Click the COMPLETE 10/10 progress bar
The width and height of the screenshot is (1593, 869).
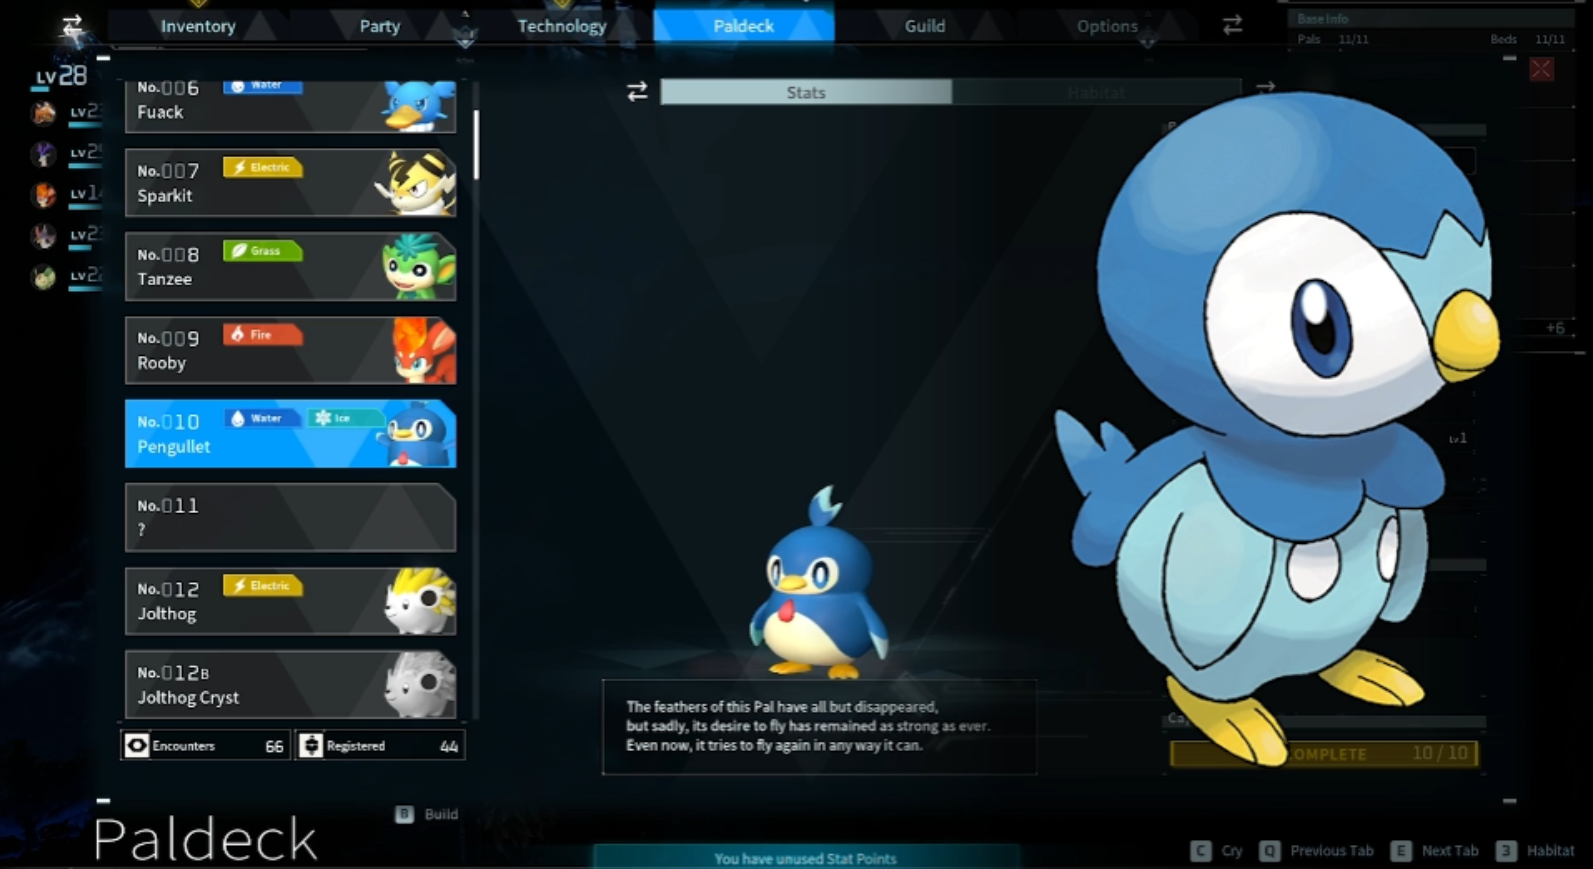[x=1324, y=753]
